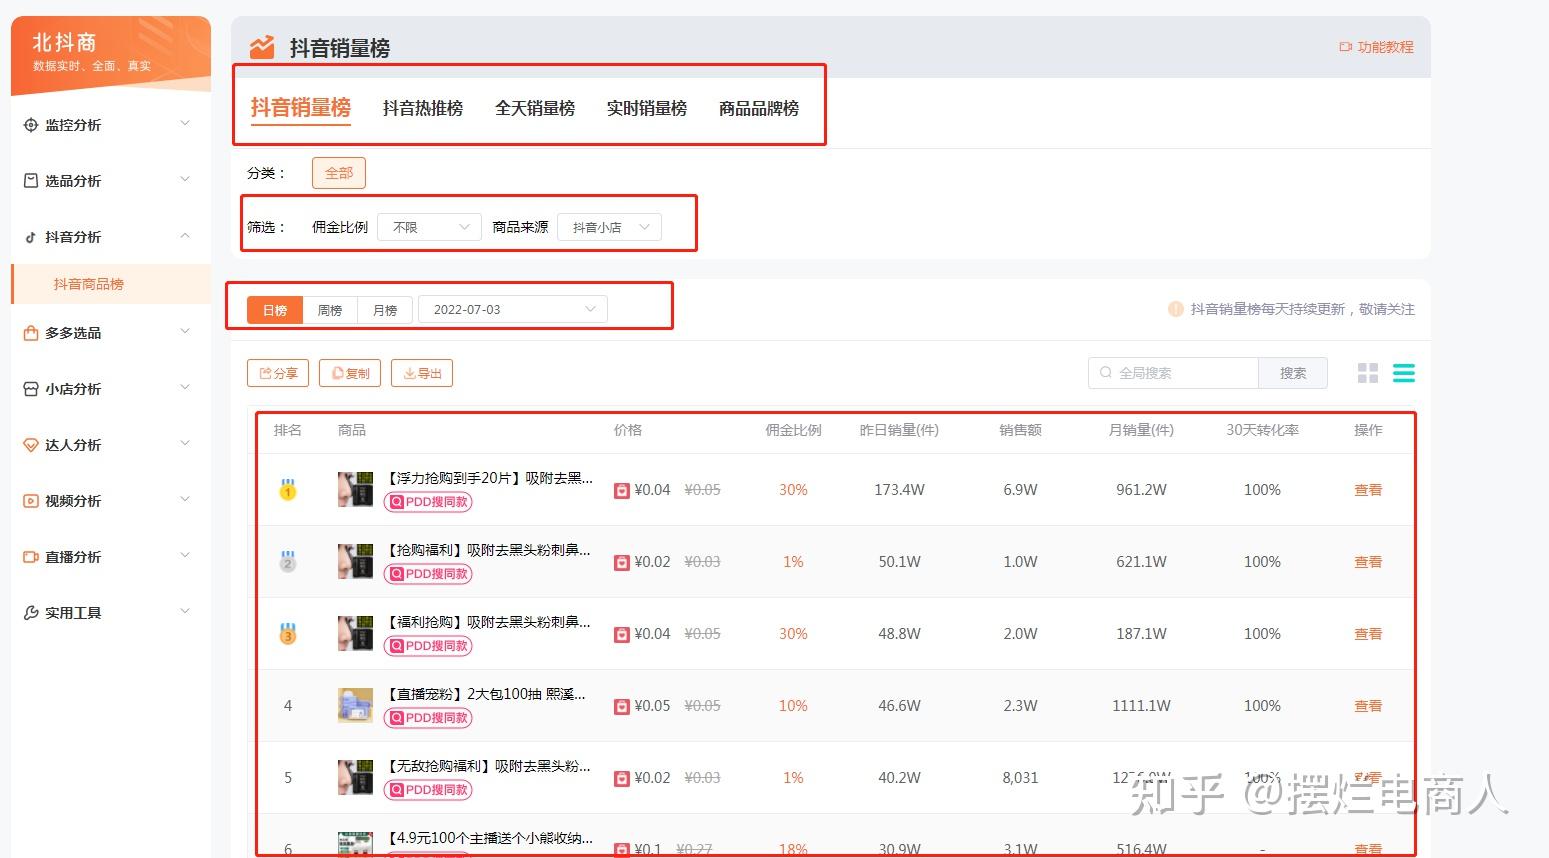This screenshot has height=858, width=1549.
Task: Click the bronze rank 3 medal icon
Action: coord(288,634)
